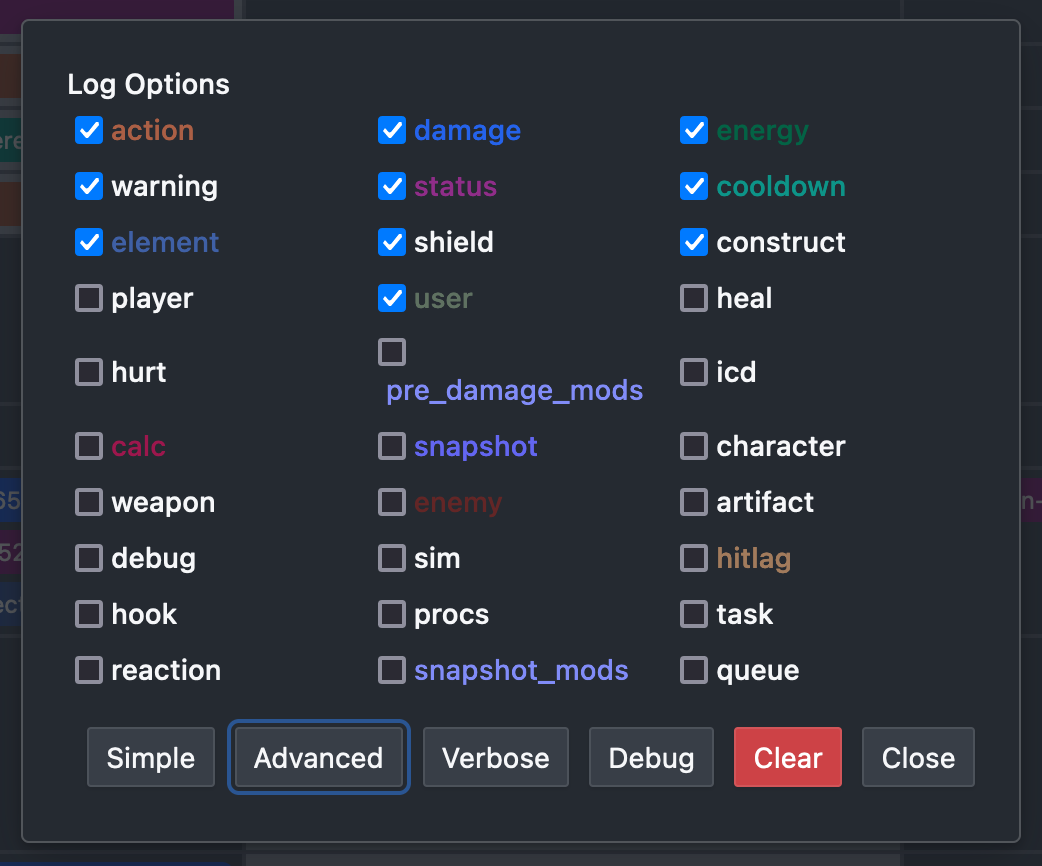This screenshot has width=1042, height=866.
Task: Check the pre_damage_mods option
Action: click(x=392, y=352)
